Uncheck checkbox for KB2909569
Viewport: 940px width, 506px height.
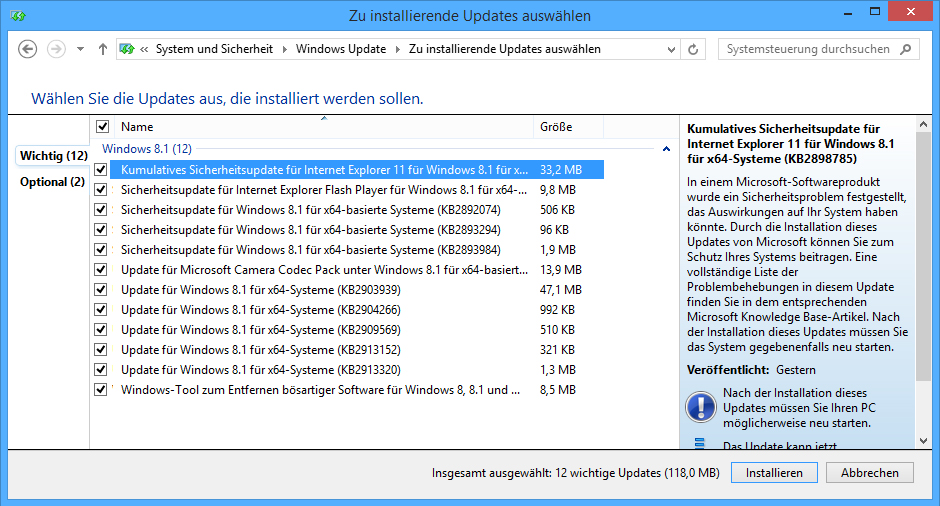101,330
